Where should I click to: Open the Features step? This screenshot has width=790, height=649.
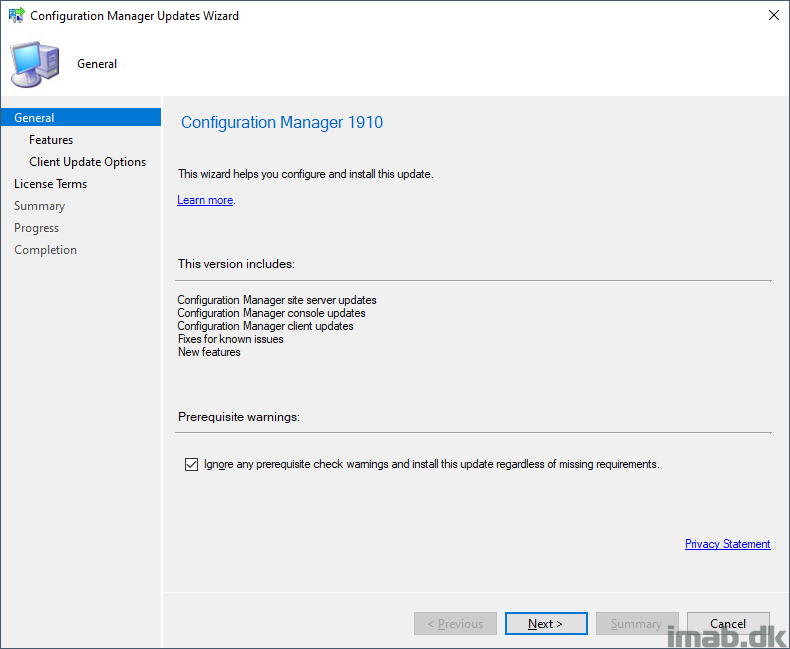[51, 140]
